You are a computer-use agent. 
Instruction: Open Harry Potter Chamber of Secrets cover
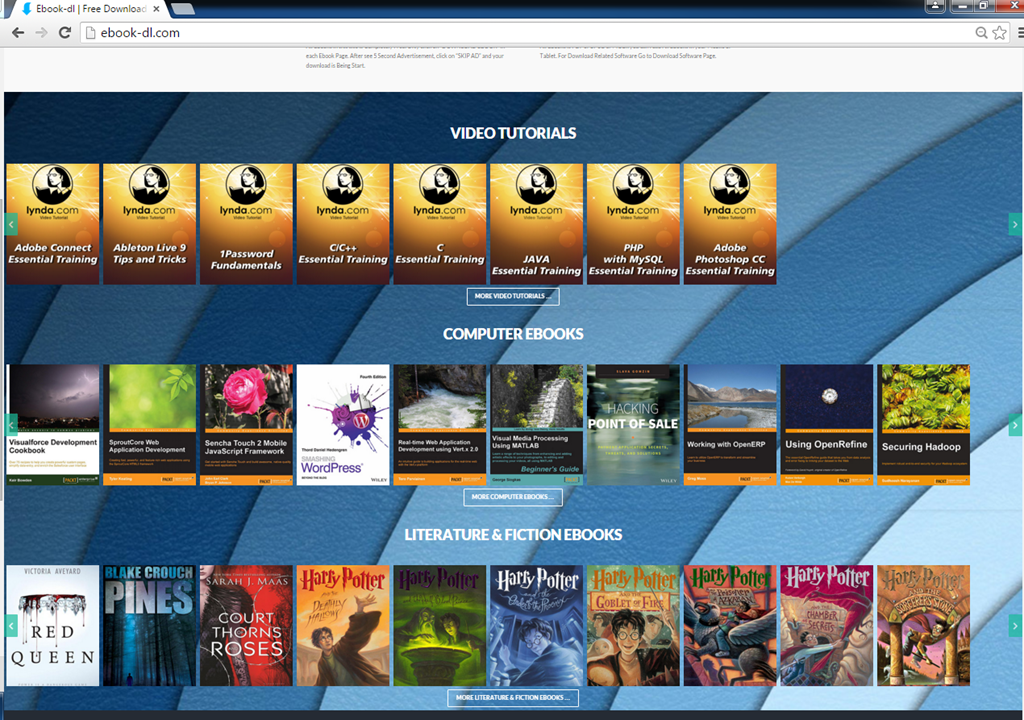tap(826, 625)
